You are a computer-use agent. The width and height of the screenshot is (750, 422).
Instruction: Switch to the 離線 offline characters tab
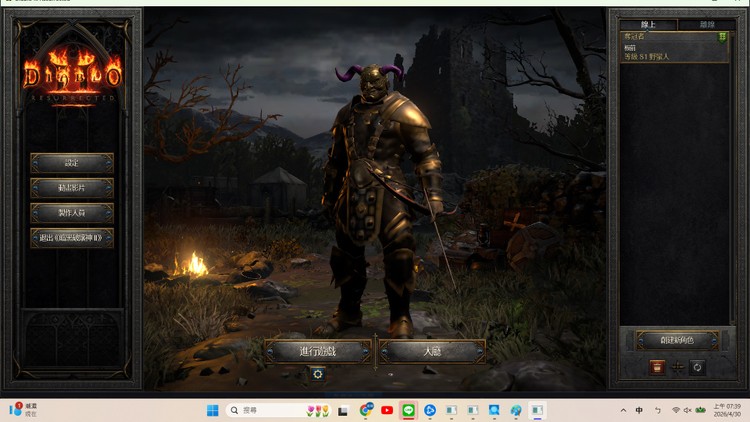(x=707, y=24)
